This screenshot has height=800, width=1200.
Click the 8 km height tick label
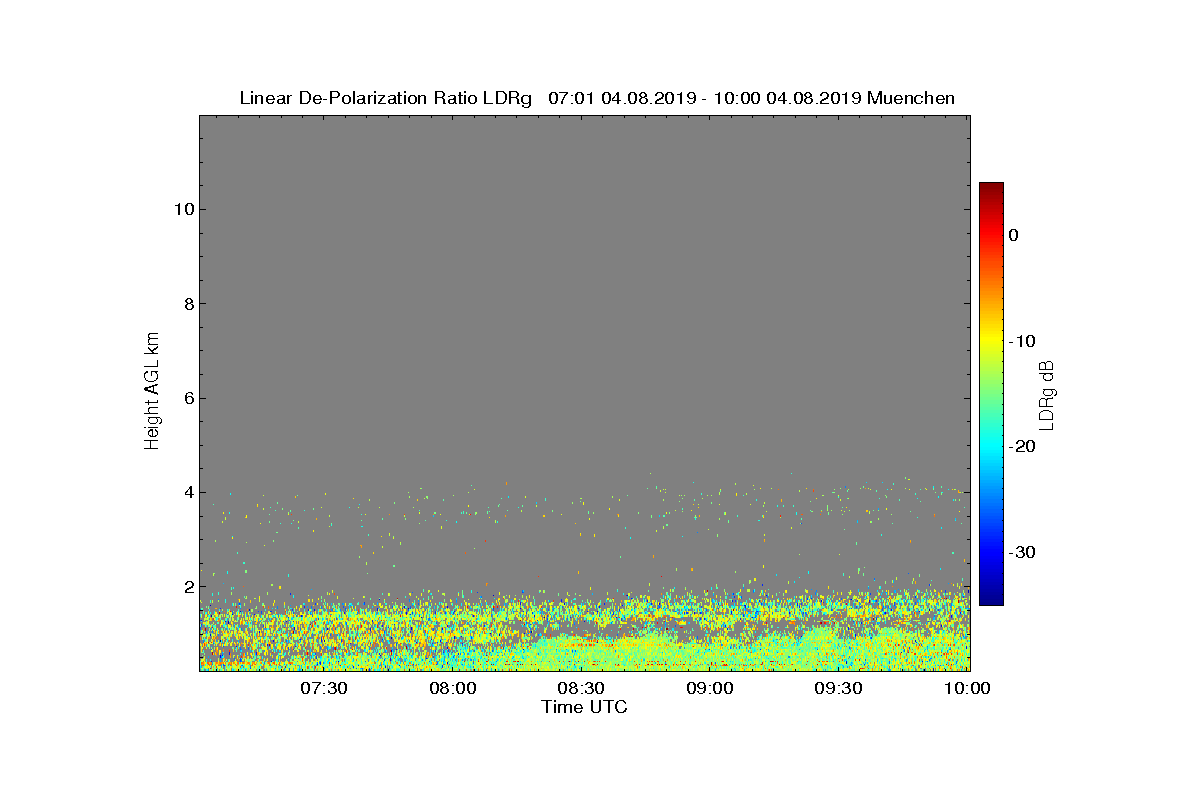(185, 303)
